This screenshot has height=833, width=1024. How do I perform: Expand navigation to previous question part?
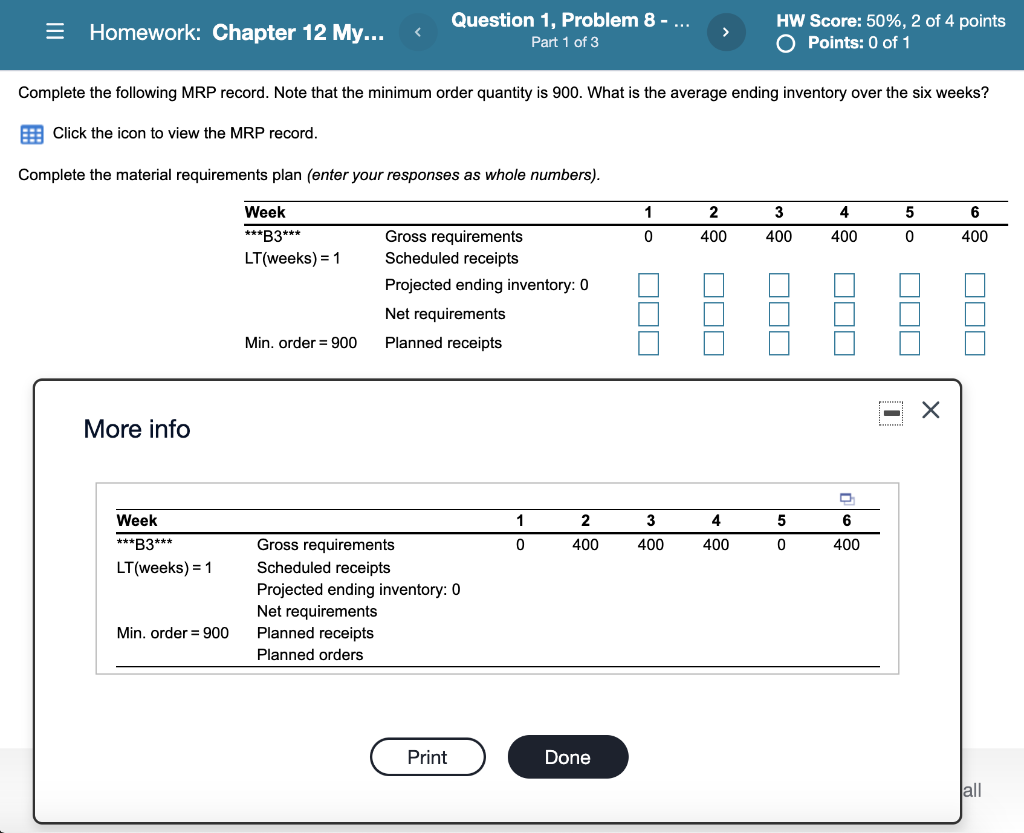417,31
